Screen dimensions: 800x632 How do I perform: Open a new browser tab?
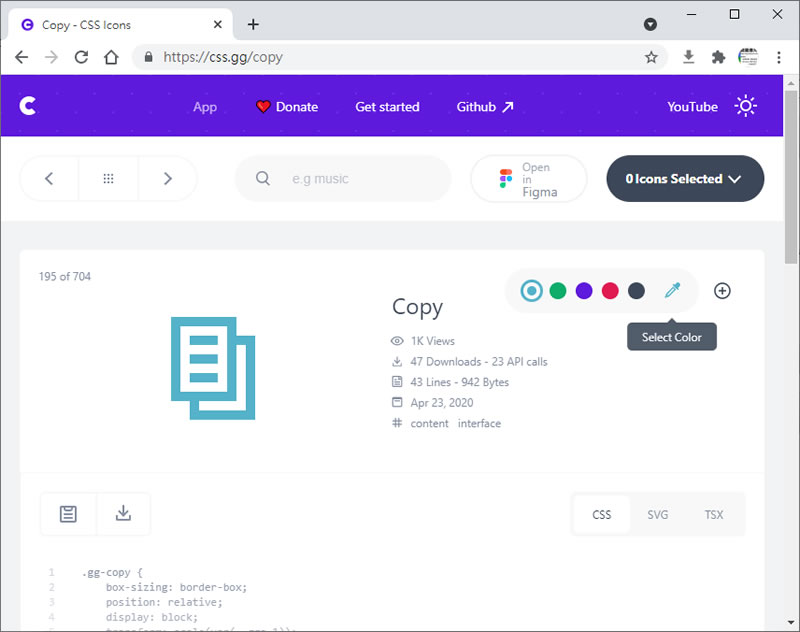click(253, 24)
